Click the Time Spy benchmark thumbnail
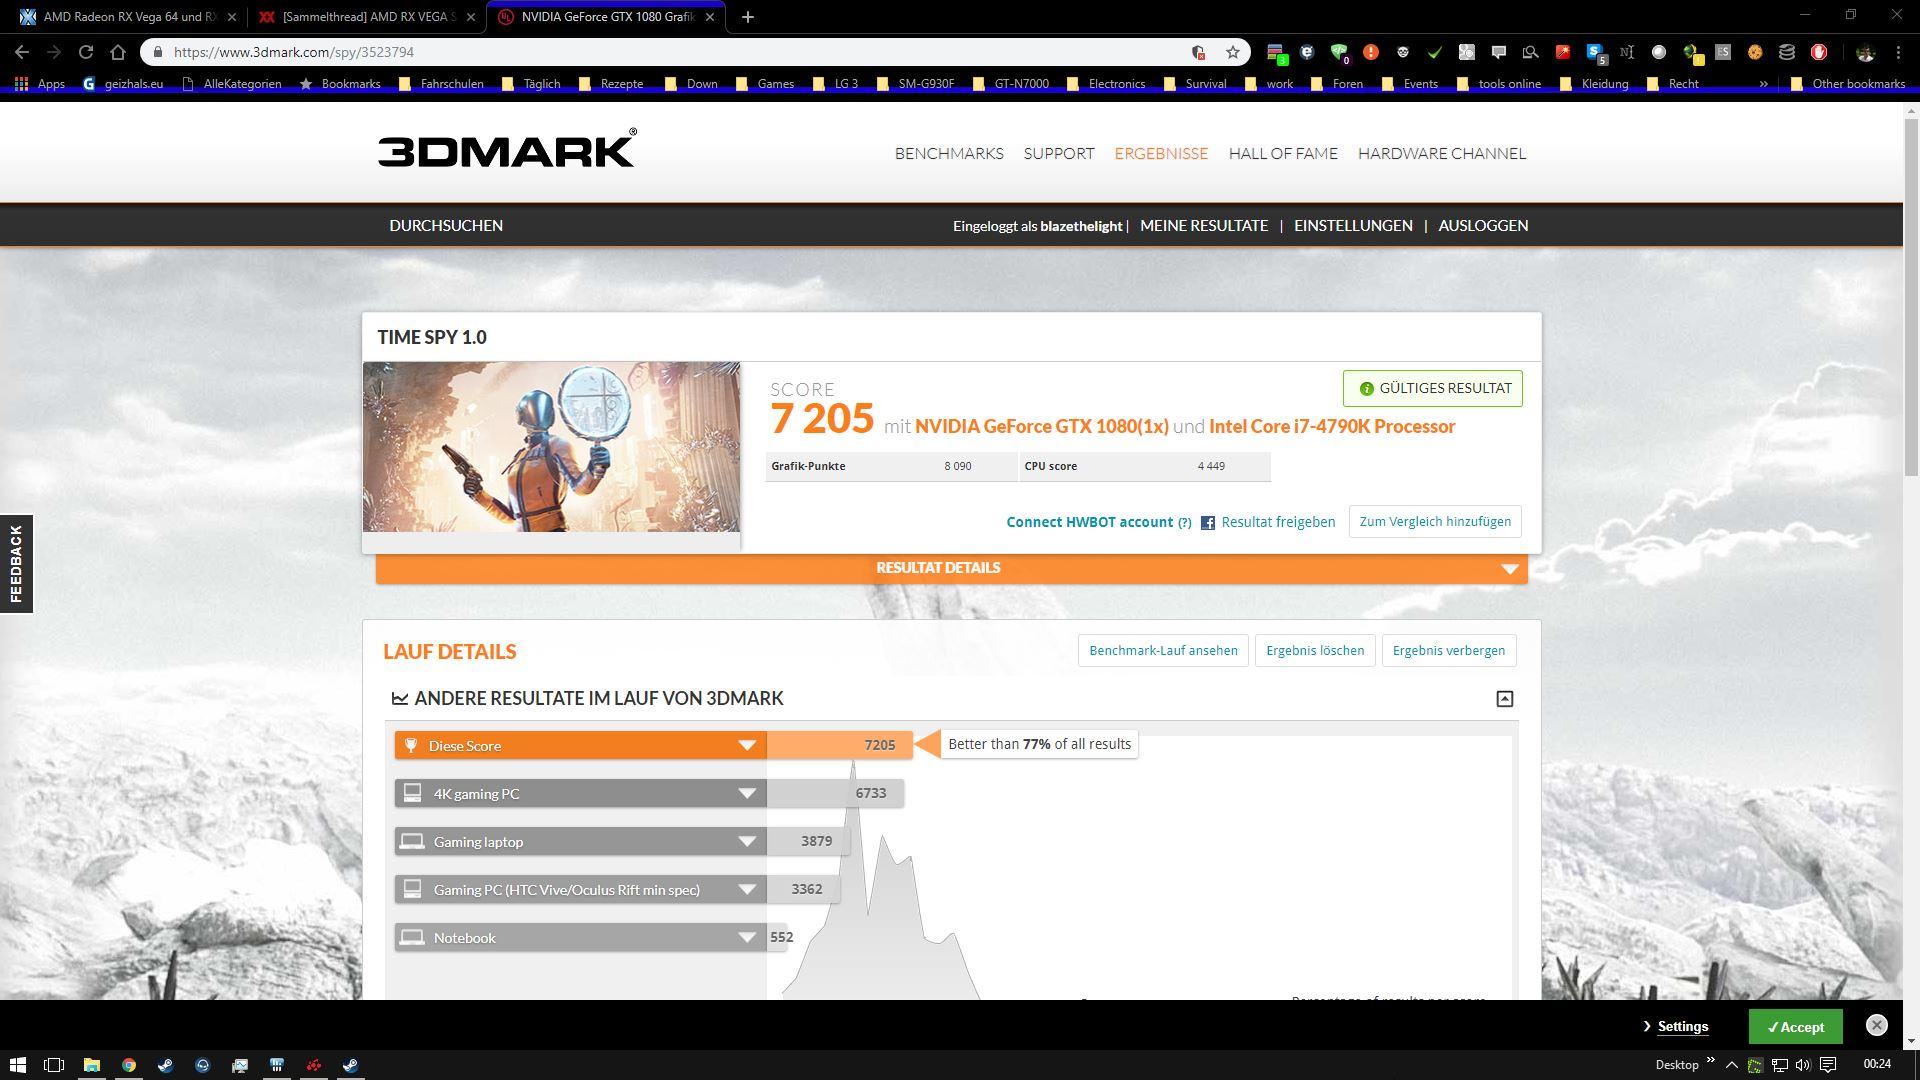 551,447
